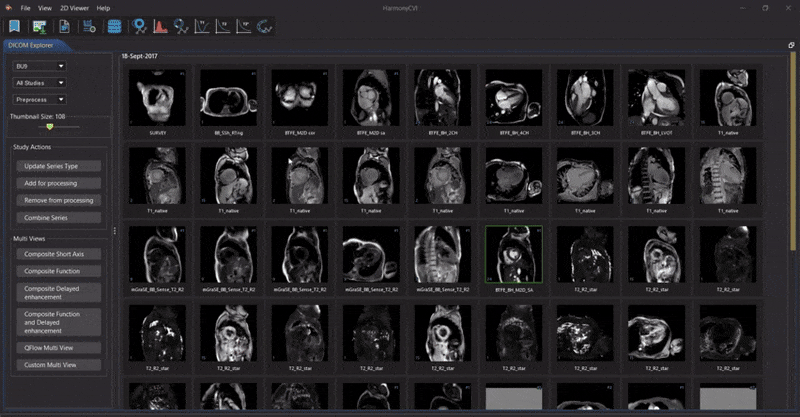The height and width of the screenshot is (417, 800).
Task: Click the import image download icon
Action: click(39, 27)
